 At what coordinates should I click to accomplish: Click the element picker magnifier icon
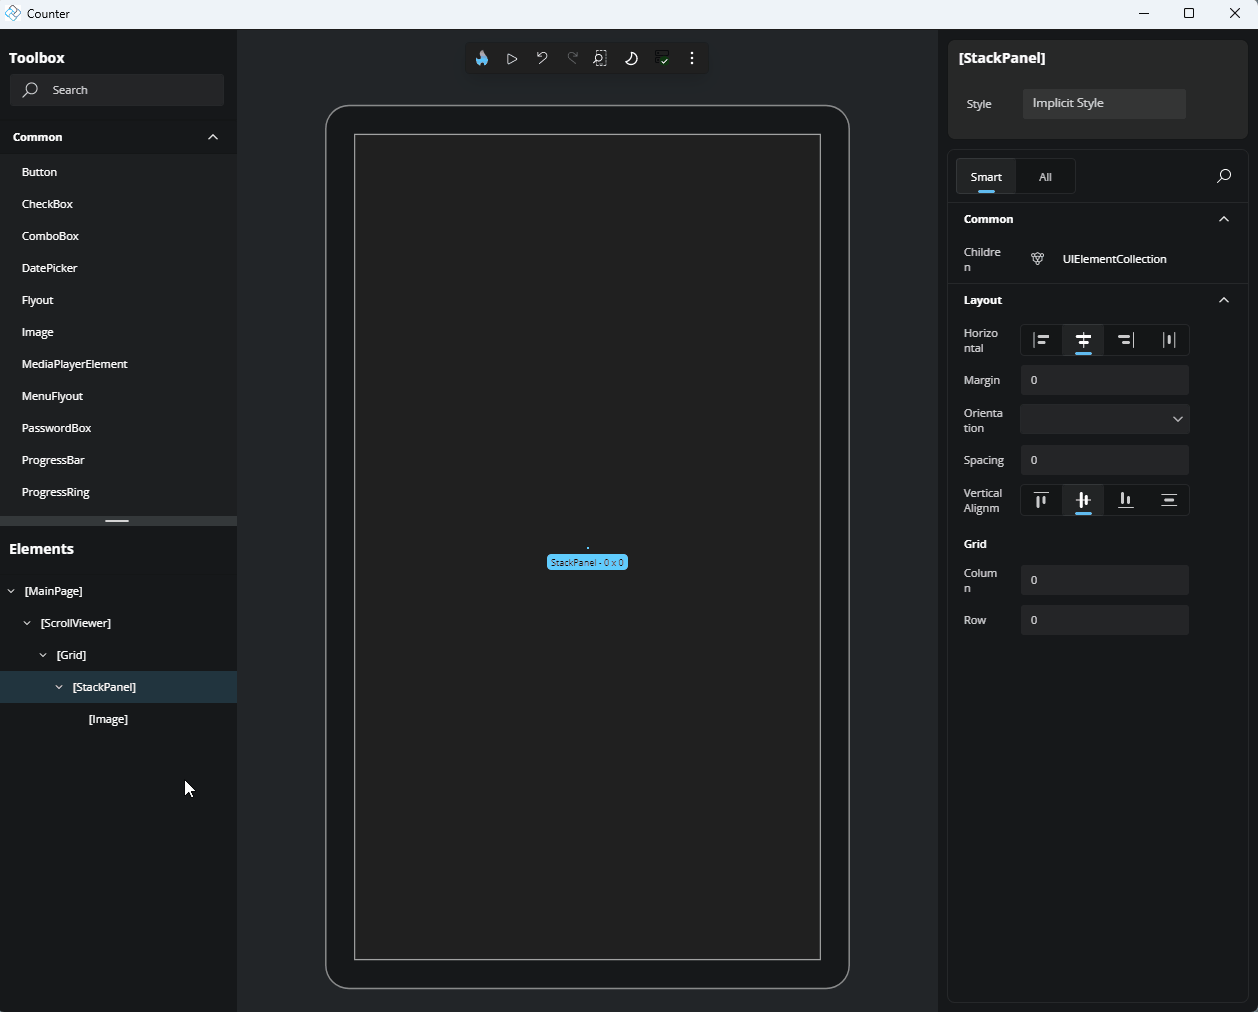tap(600, 59)
